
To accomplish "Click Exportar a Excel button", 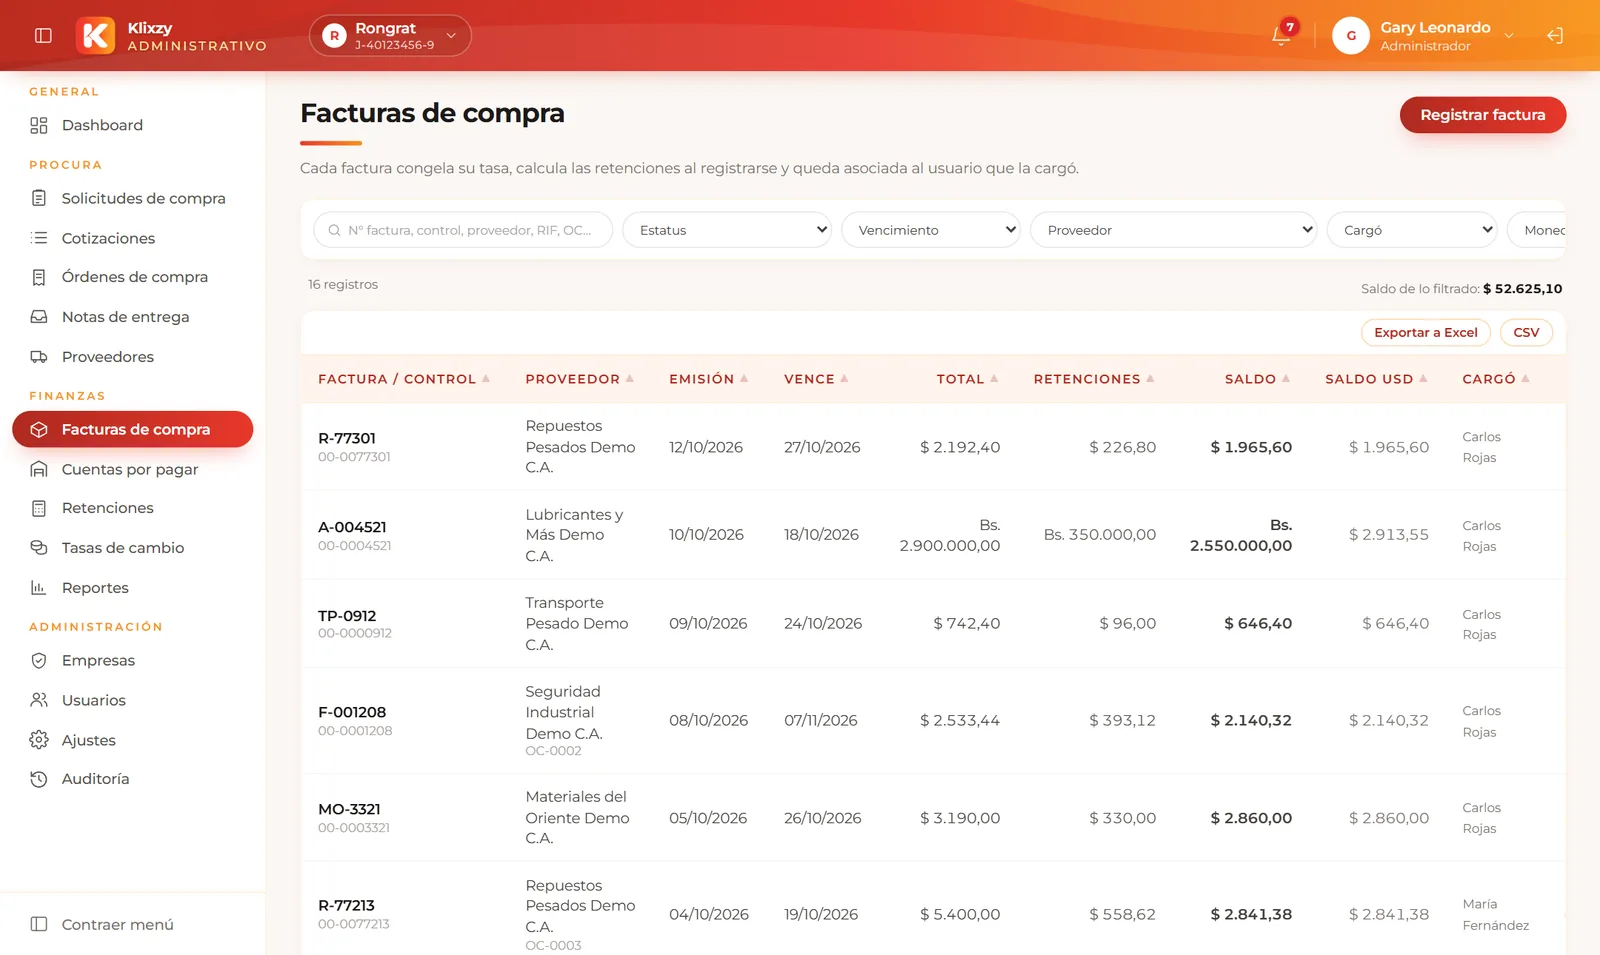I will tap(1426, 333).
